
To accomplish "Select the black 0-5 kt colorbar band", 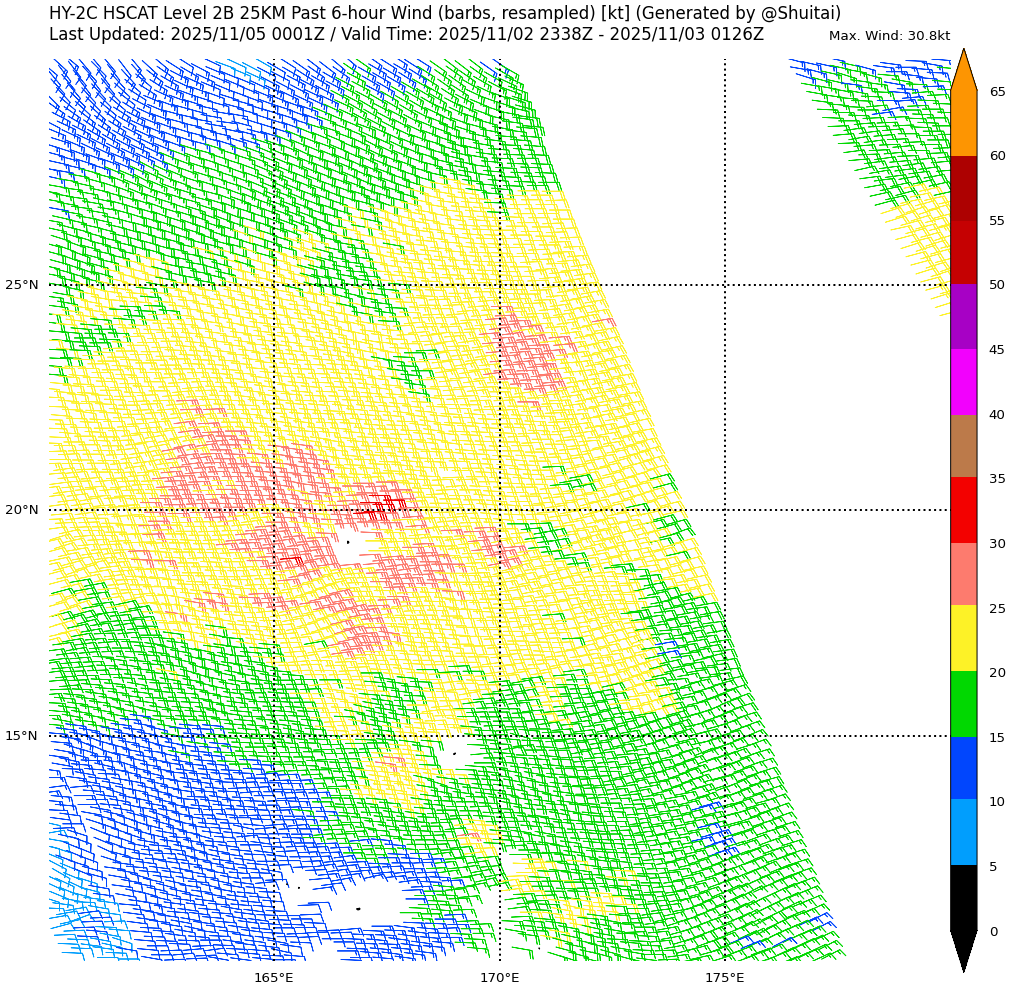I will [963, 898].
